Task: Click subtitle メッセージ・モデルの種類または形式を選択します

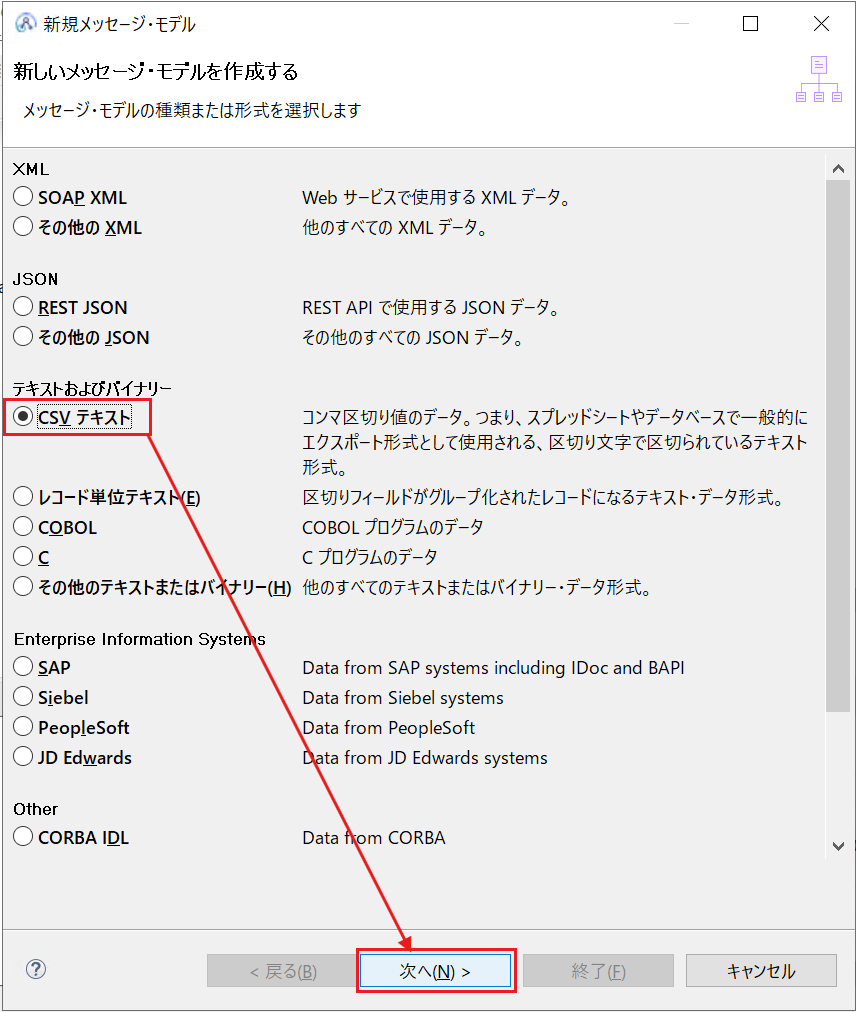Action: (x=192, y=110)
